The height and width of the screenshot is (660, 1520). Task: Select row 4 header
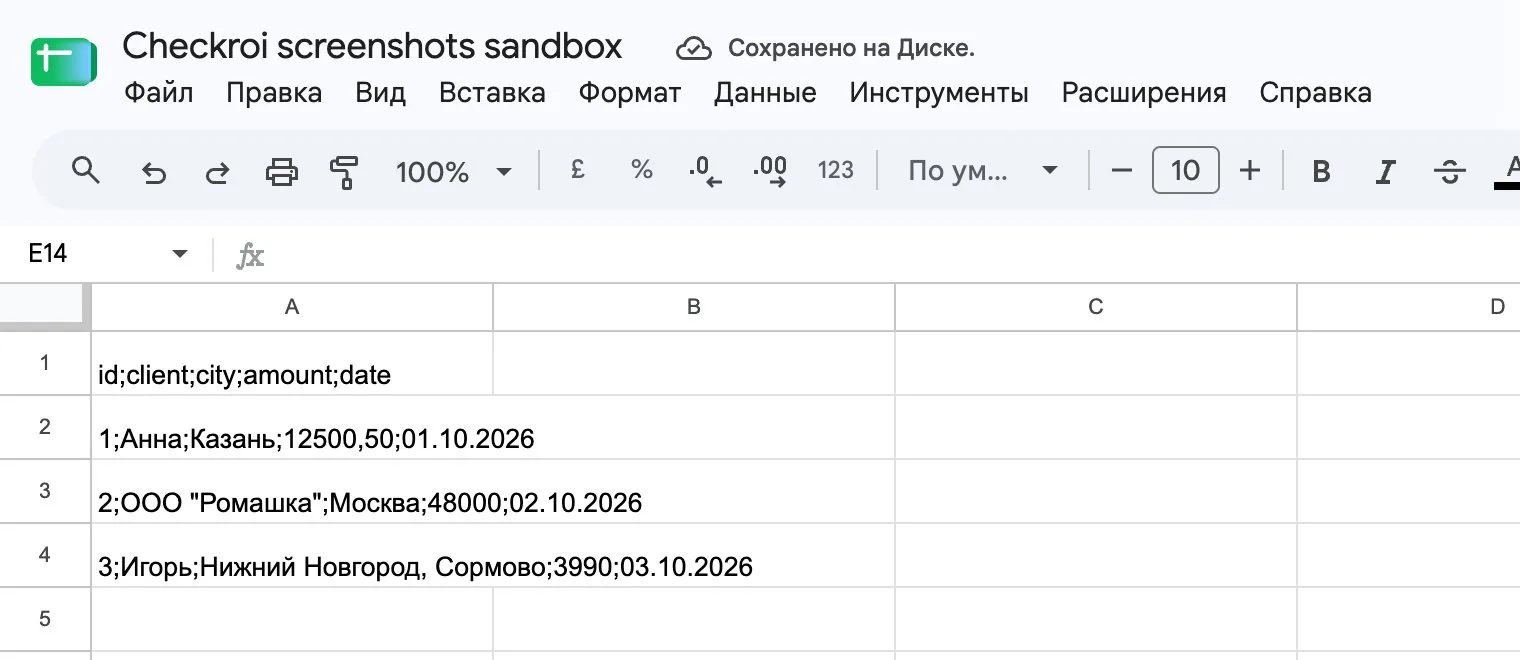pos(45,555)
